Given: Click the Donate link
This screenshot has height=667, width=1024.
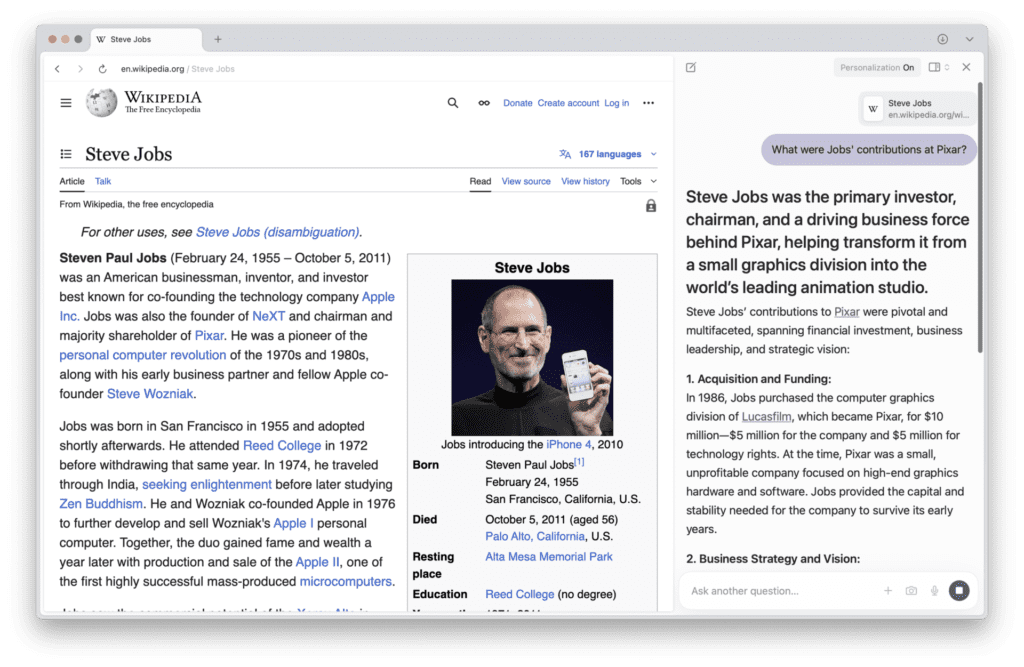Looking at the screenshot, I should tap(517, 103).
